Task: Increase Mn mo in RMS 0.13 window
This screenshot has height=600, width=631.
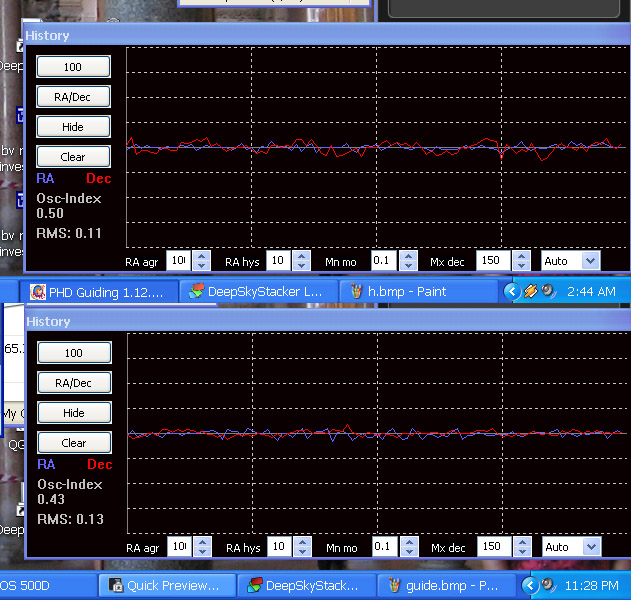Action: (409, 542)
